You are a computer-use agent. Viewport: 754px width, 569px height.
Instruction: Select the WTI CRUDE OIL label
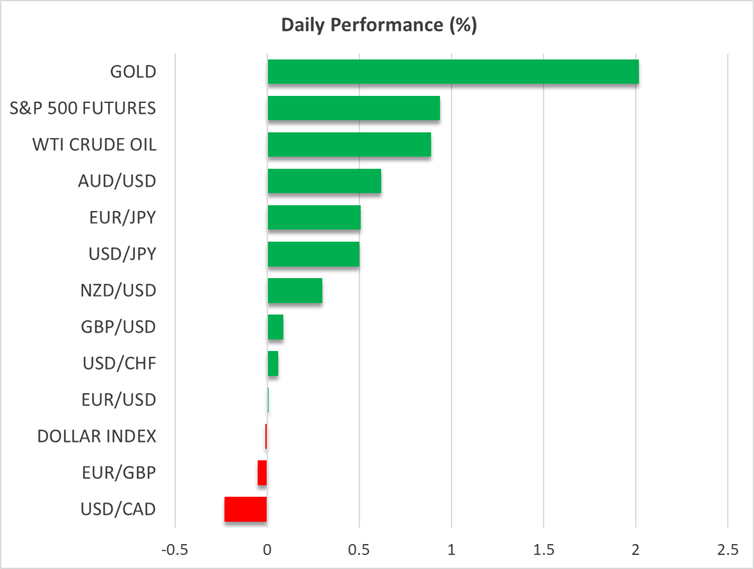tap(98, 145)
